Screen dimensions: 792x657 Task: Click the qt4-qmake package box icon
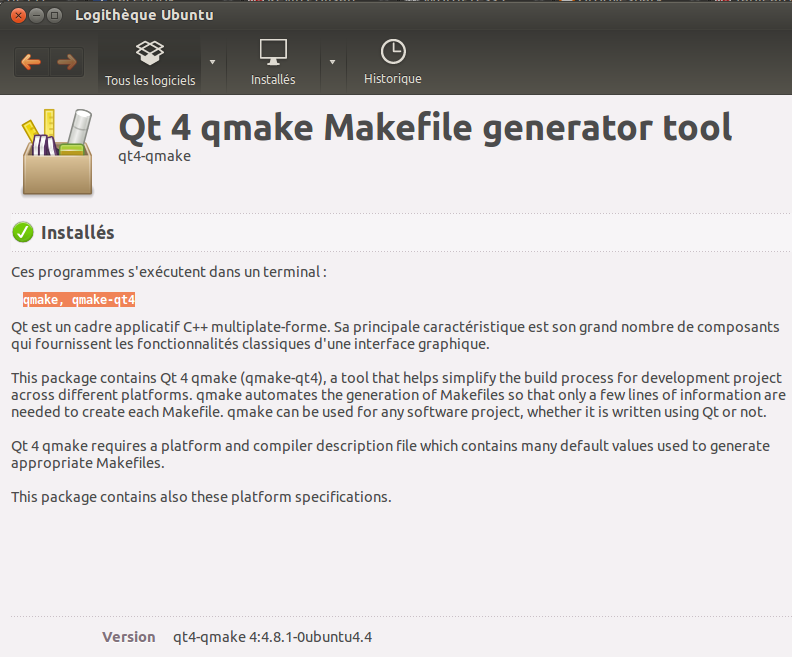click(x=57, y=152)
